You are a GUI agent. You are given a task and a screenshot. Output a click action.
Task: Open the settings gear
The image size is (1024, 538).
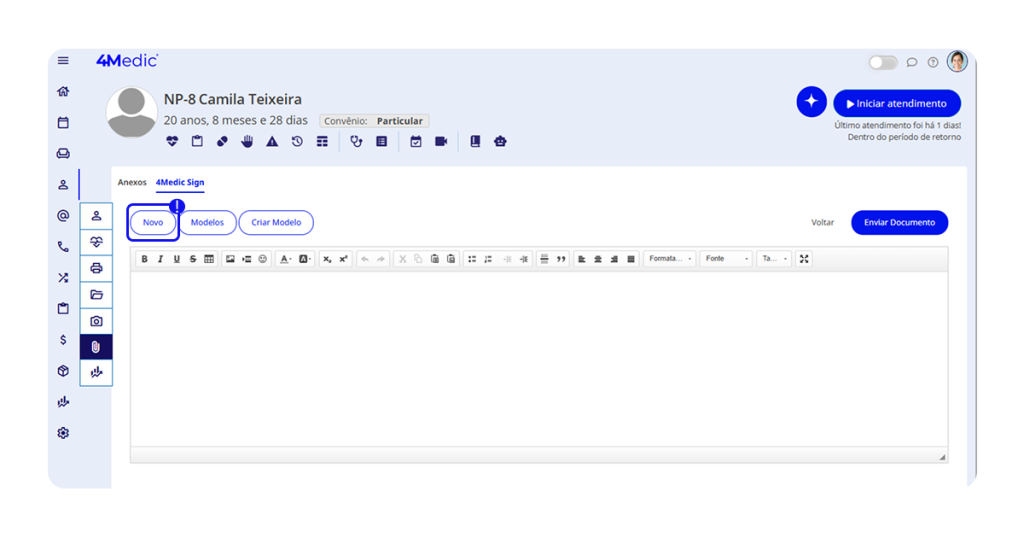click(x=63, y=433)
